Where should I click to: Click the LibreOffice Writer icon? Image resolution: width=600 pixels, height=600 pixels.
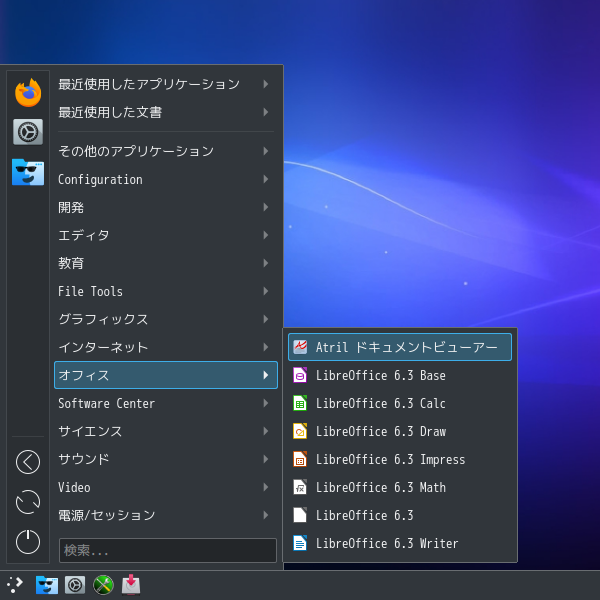pos(300,543)
